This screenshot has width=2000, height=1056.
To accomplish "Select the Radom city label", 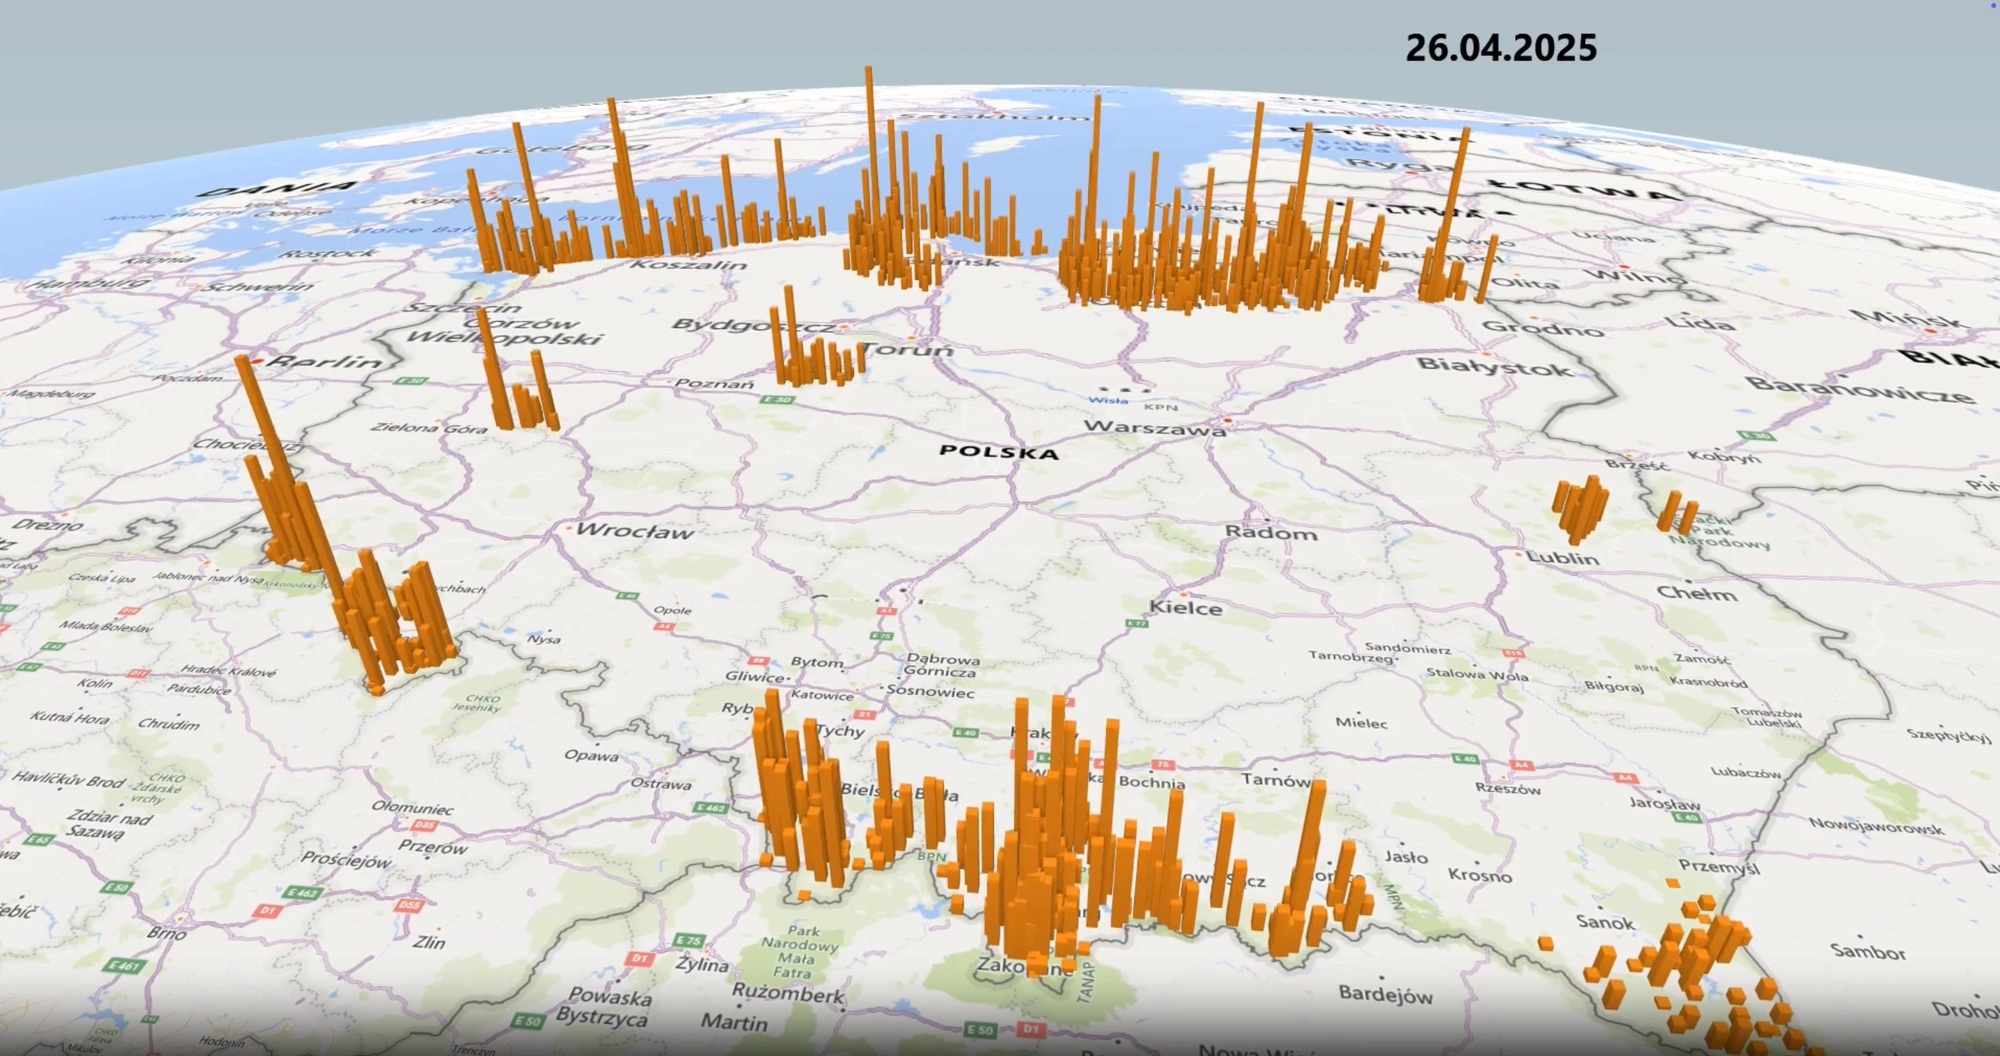I will tap(1271, 533).
